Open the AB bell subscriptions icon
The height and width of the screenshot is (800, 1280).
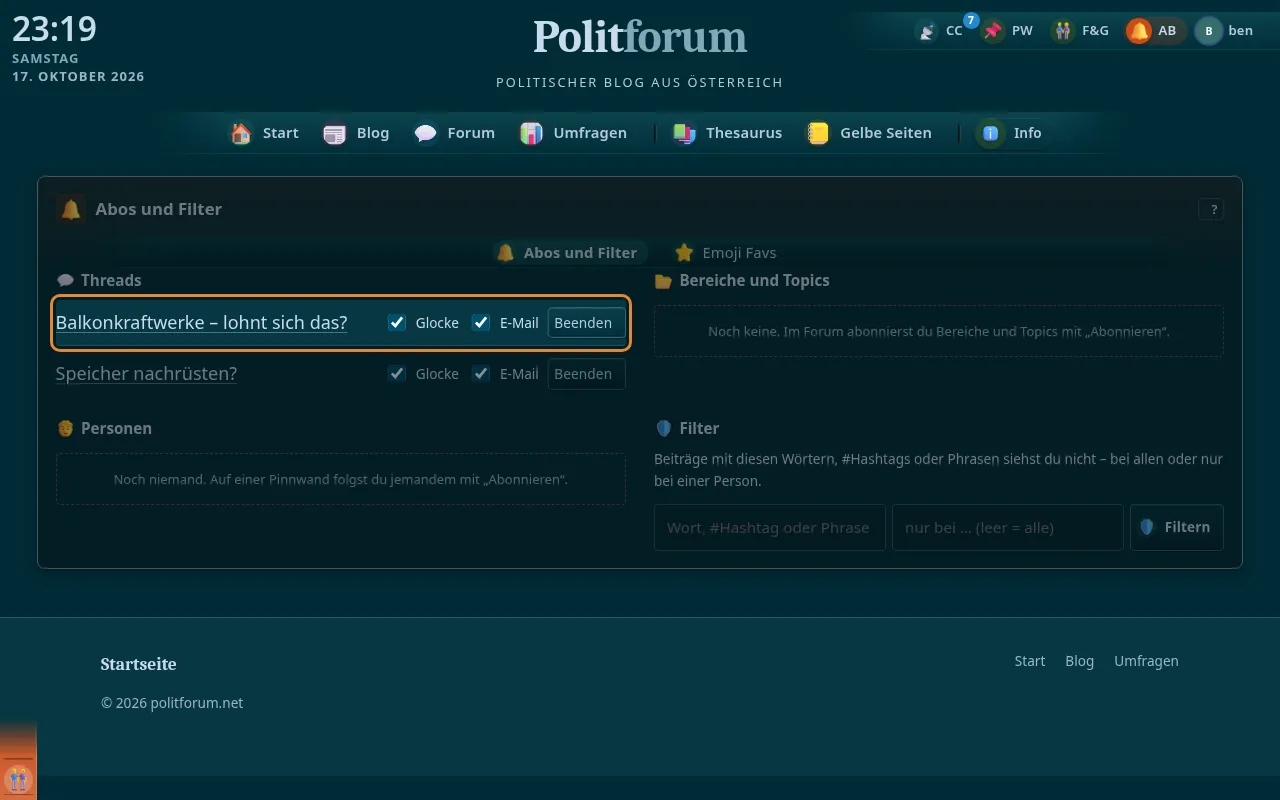tap(1139, 31)
